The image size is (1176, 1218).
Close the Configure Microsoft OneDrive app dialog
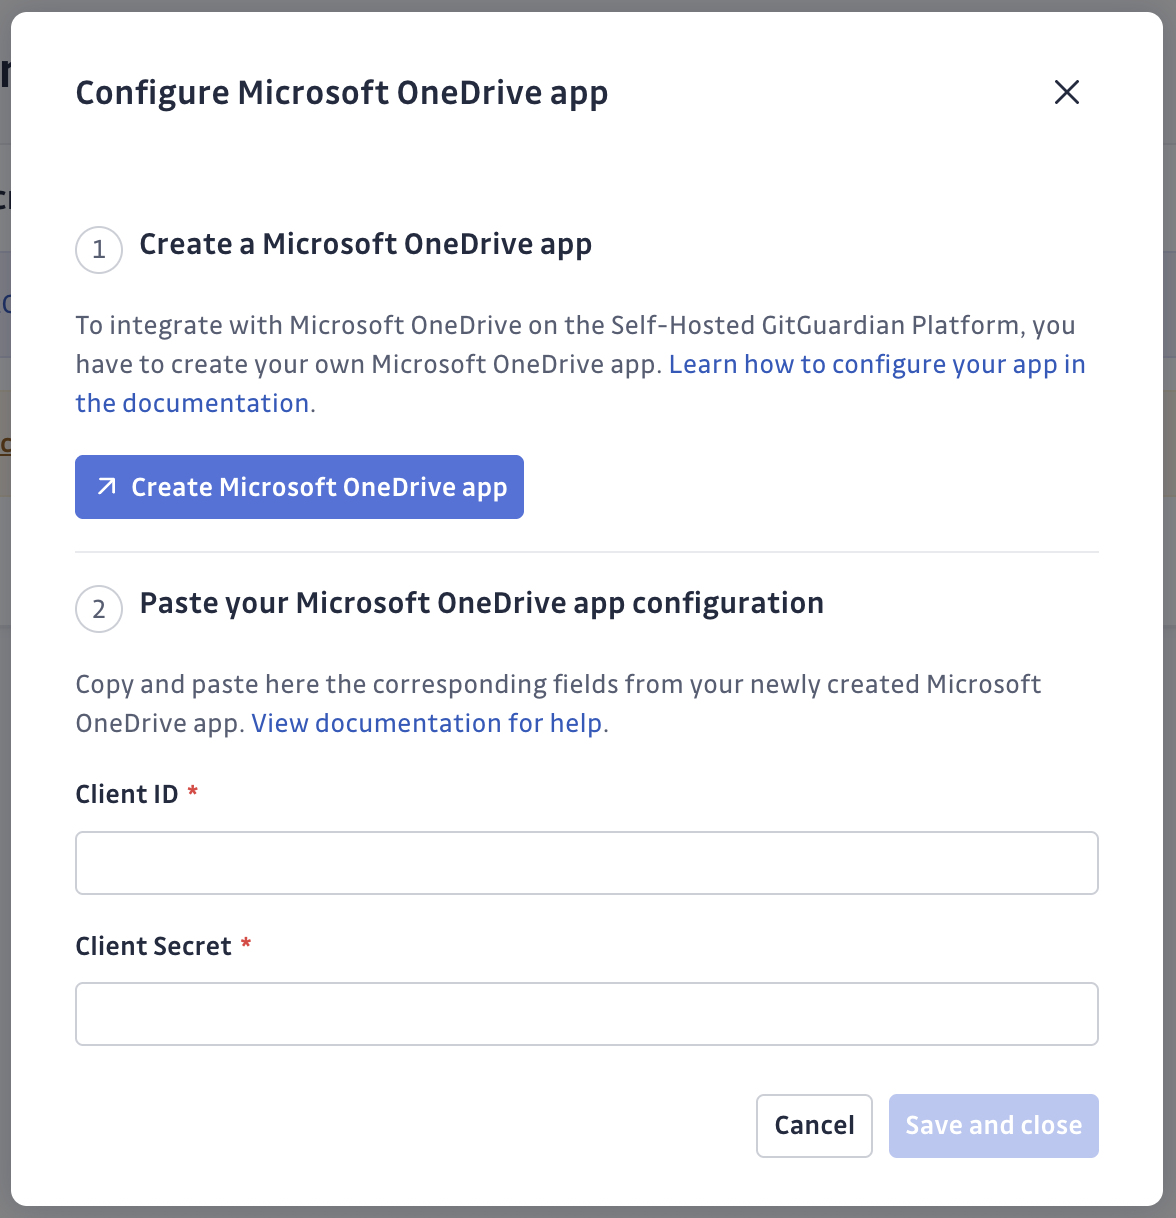pyautogui.click(x=1067, y=92)
